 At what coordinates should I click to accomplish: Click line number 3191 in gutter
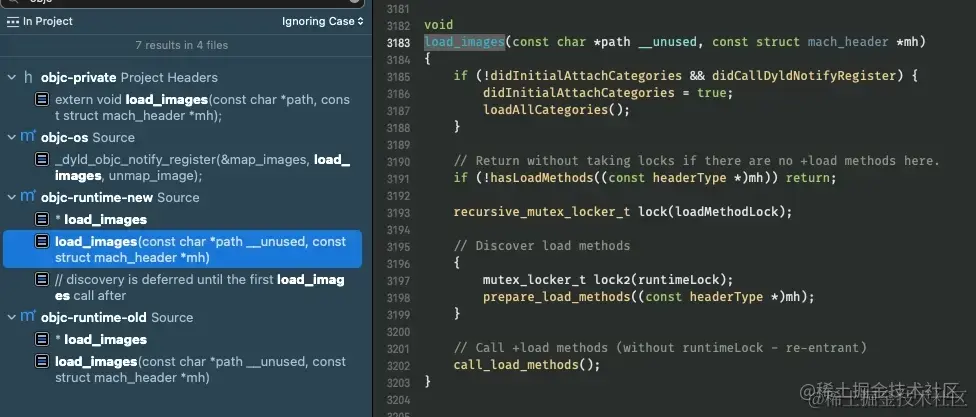tap(398, 178)
